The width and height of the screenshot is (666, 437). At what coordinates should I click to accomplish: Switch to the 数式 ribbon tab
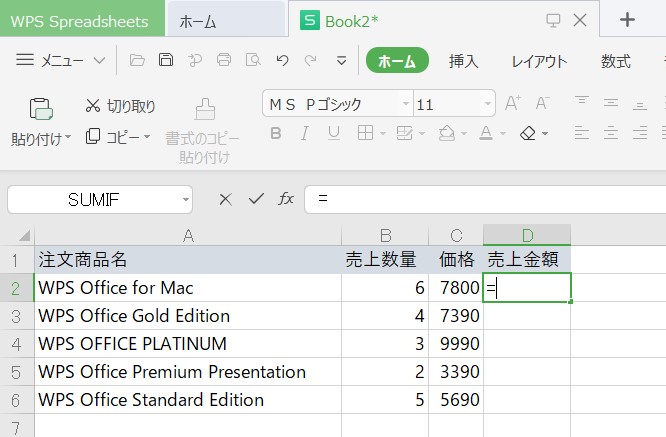pos(615,61)
